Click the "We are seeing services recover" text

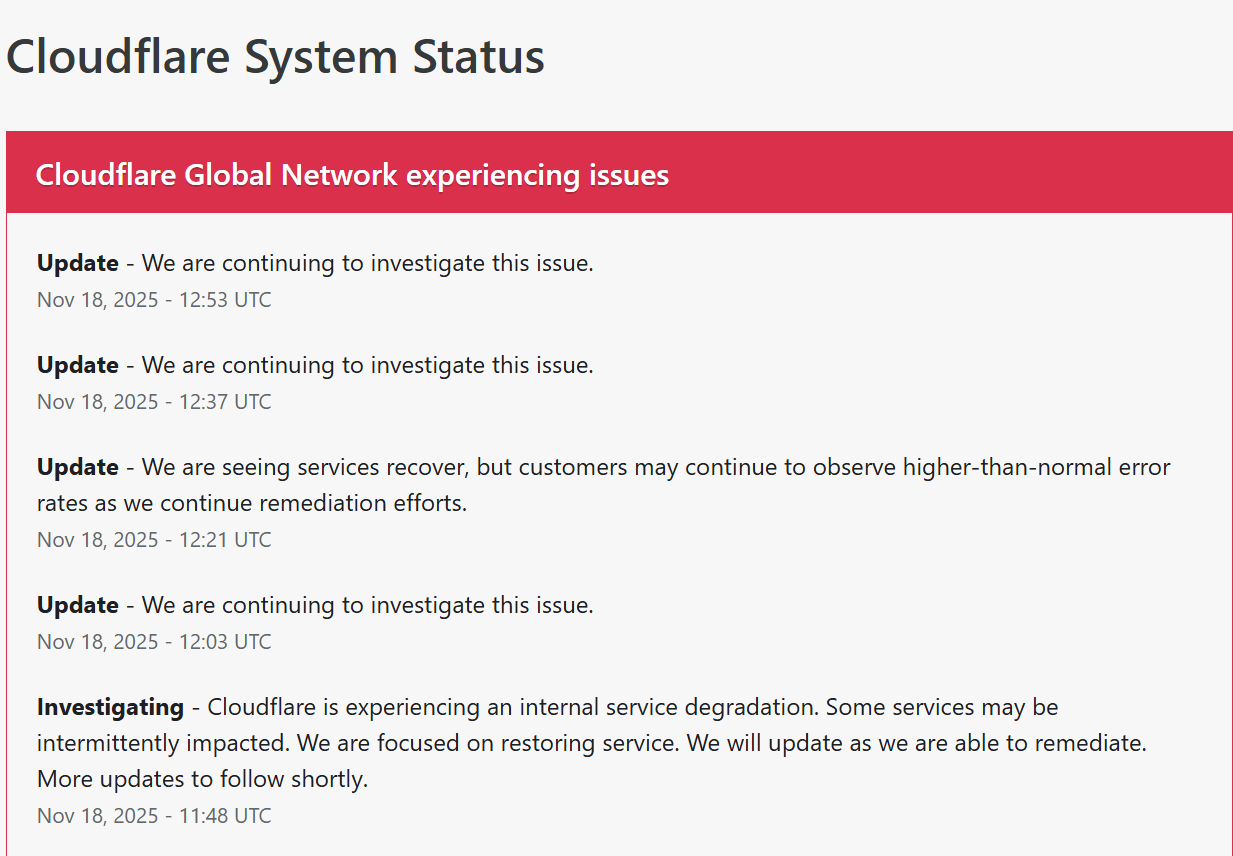click(x=304, y=467)
